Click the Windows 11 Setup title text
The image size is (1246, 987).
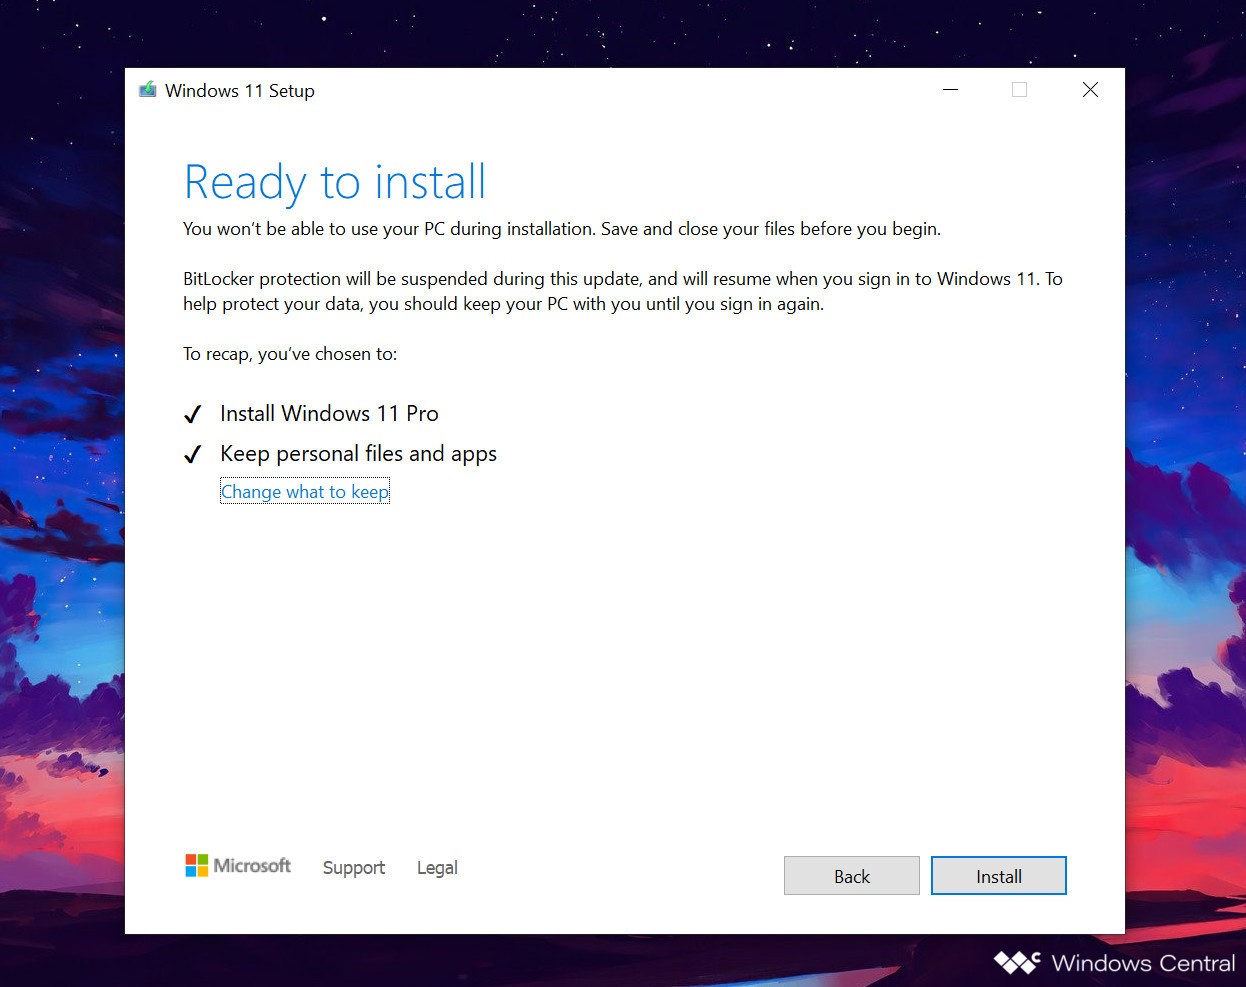click(240, 91)
